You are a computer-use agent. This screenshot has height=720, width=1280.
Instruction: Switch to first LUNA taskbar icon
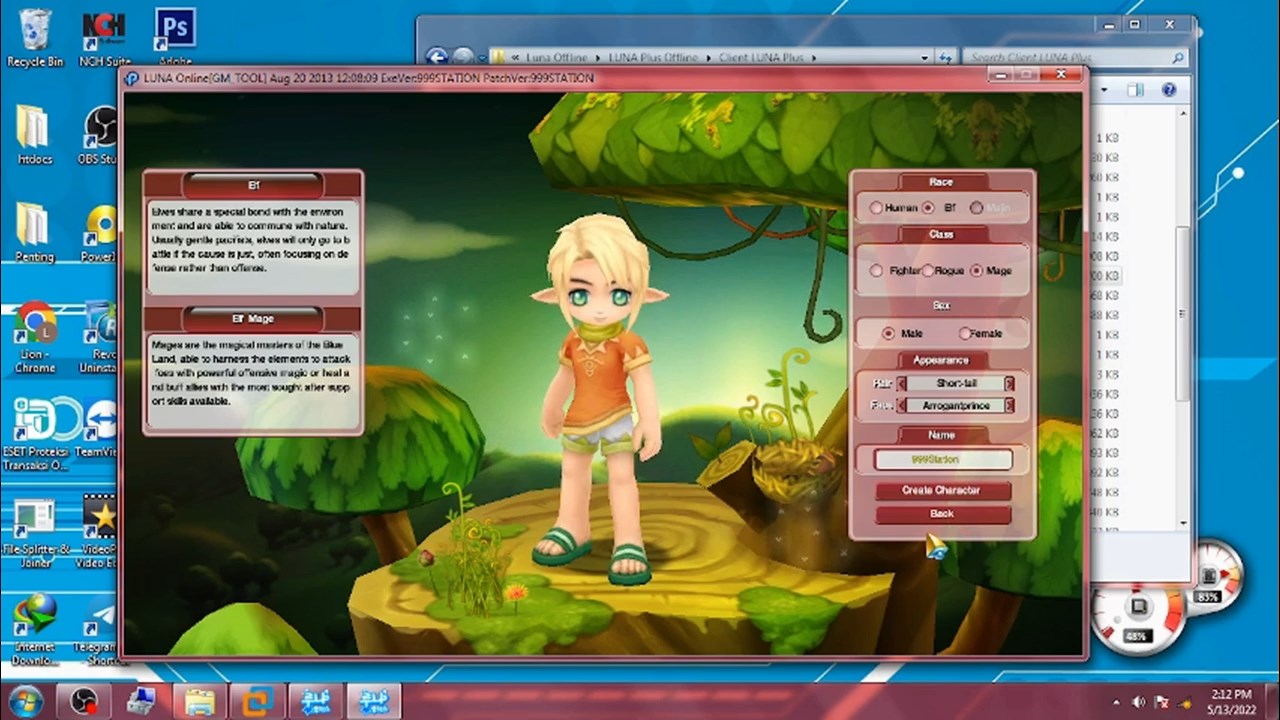[x=315, y=701]
